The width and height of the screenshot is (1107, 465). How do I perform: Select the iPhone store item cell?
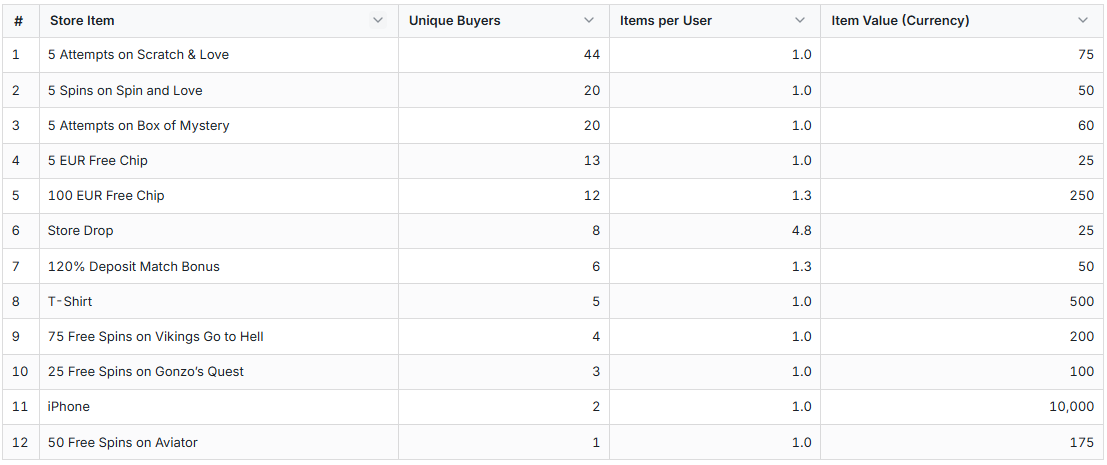coord(69,407)
